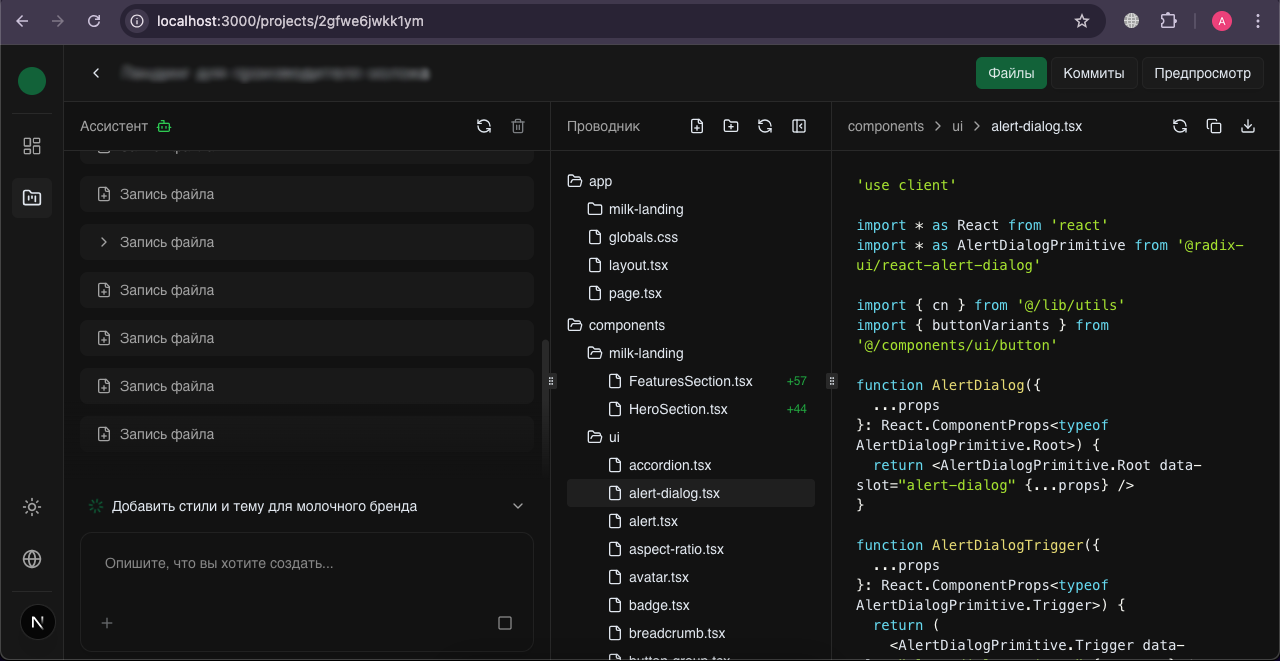Viewport: 1280px width, 661px height.
Task: Click the back arrow near project title
Action: (x=96, y=73)
